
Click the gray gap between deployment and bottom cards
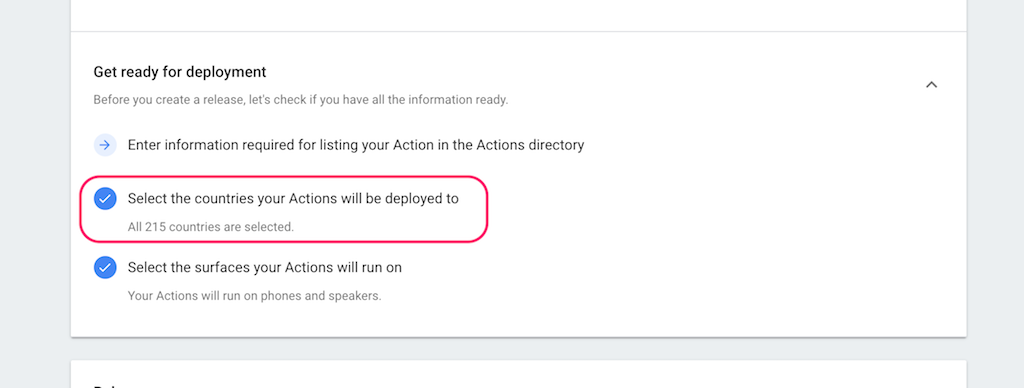519,349
